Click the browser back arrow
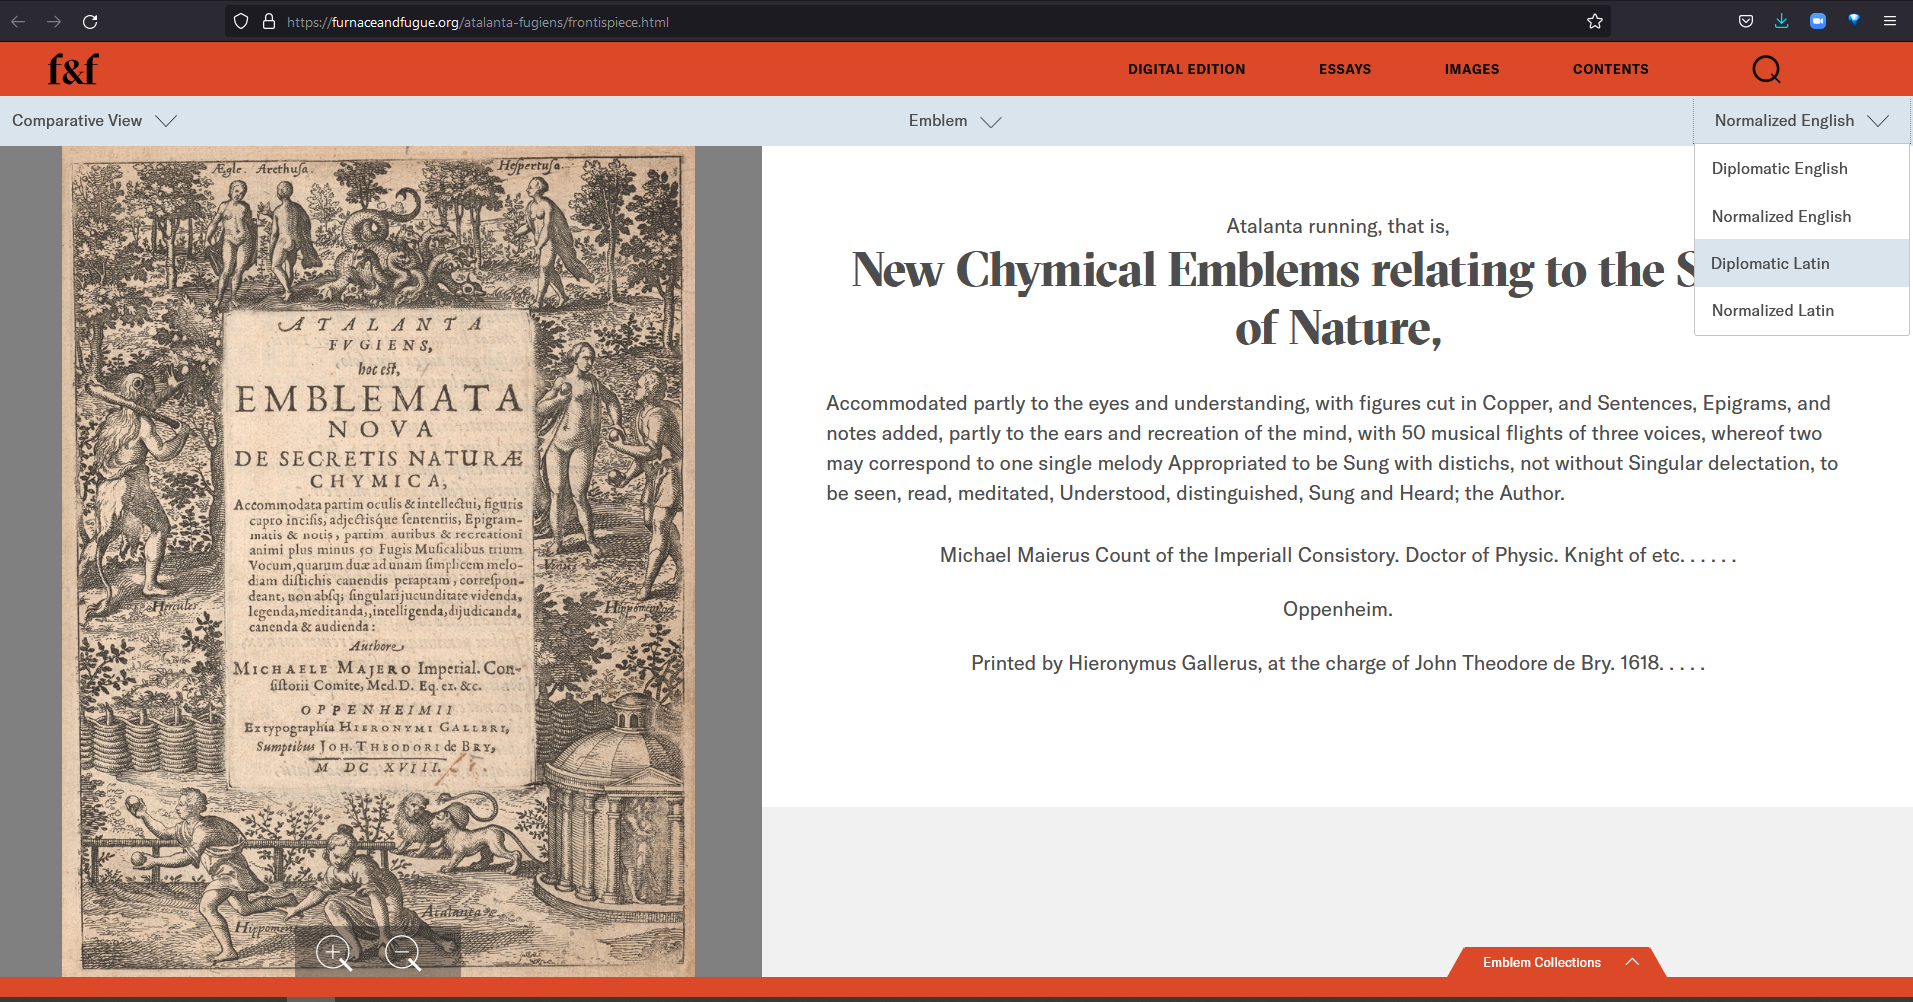The width and height of the screenshot is (1913, 1002). click(18, 21)
